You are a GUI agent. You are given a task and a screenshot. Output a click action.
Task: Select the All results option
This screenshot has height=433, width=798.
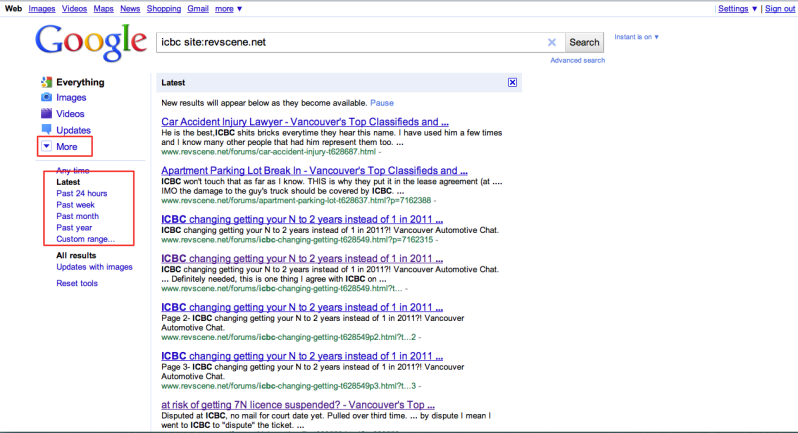76,255
